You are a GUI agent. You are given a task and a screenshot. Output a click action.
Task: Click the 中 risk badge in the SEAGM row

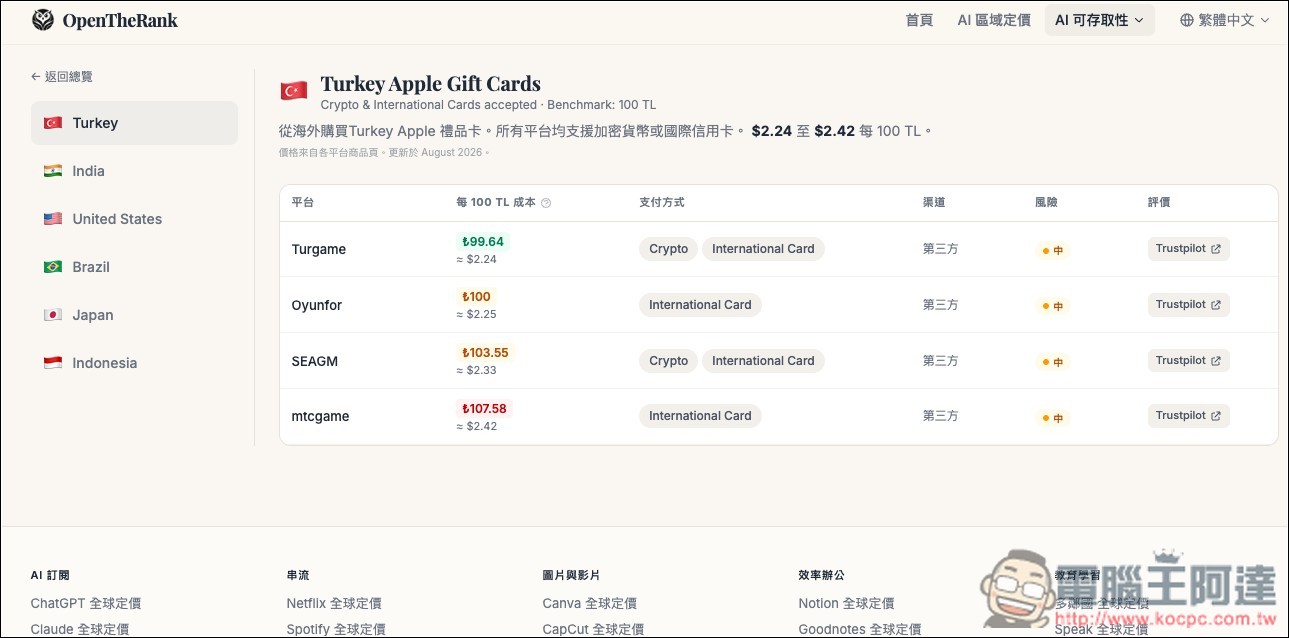pos(1052,362)
